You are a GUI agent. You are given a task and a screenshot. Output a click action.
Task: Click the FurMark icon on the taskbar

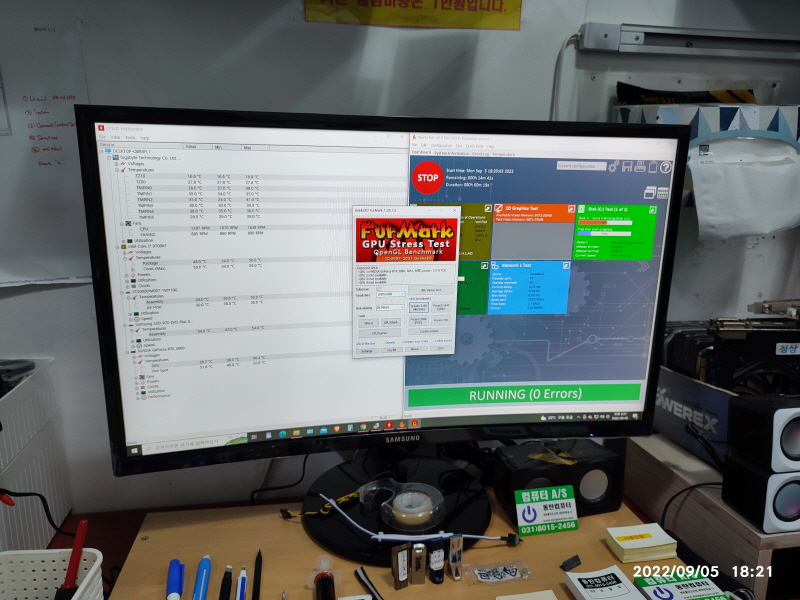point(415,423)
